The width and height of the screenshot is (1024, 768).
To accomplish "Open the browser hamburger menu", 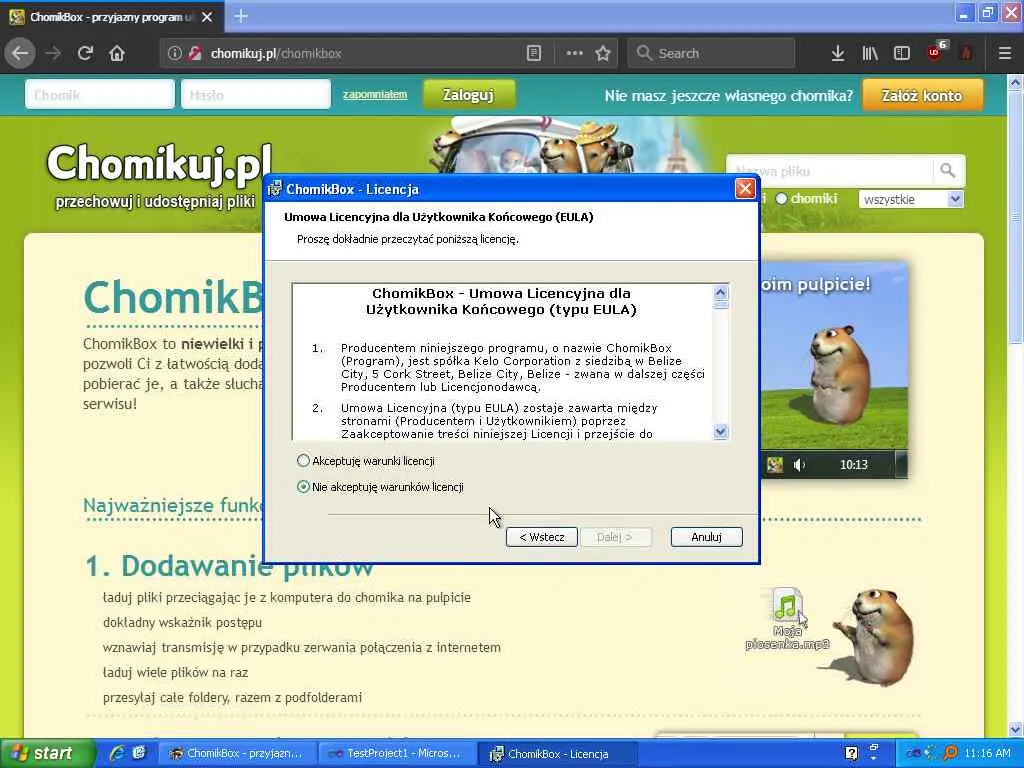I will [x=1005, y=53].
